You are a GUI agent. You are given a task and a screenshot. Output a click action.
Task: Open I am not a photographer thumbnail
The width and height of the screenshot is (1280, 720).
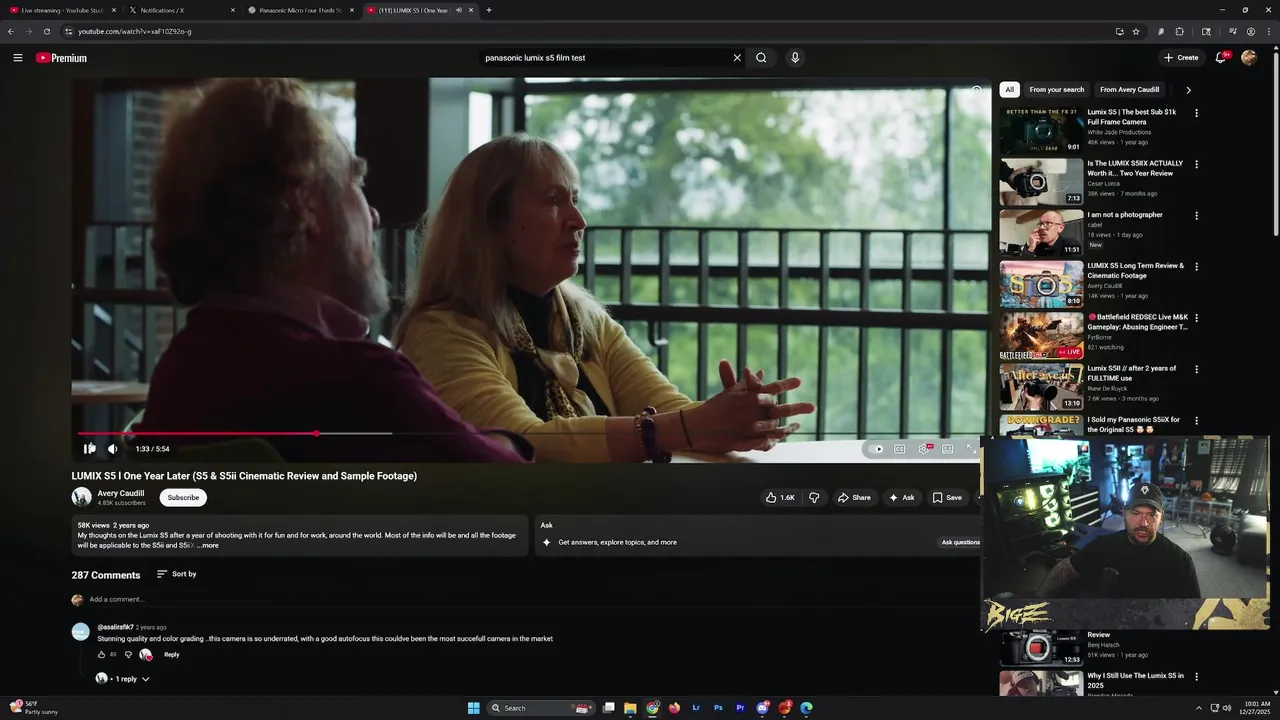point(1042,232)
